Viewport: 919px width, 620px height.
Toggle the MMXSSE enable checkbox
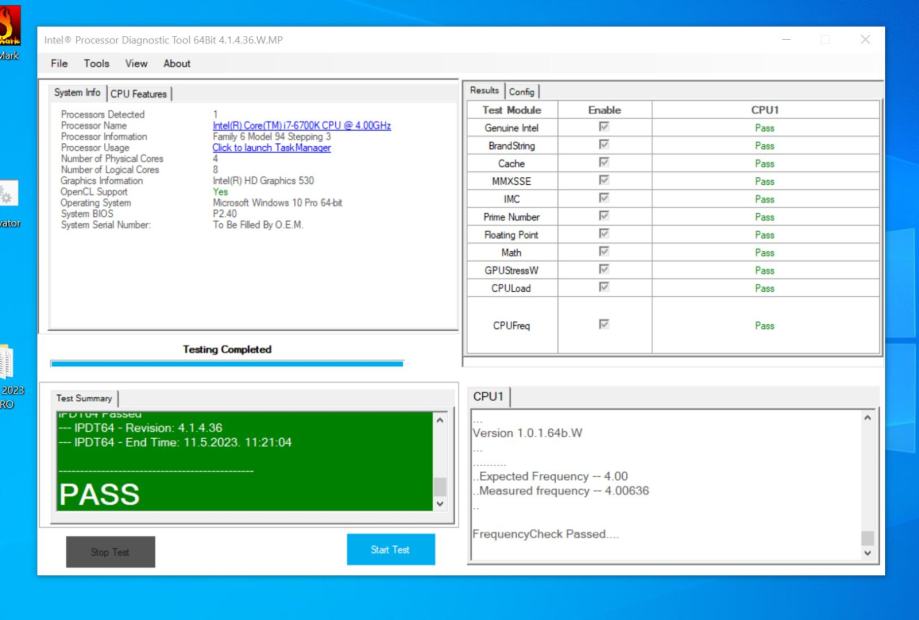(604, 180)
